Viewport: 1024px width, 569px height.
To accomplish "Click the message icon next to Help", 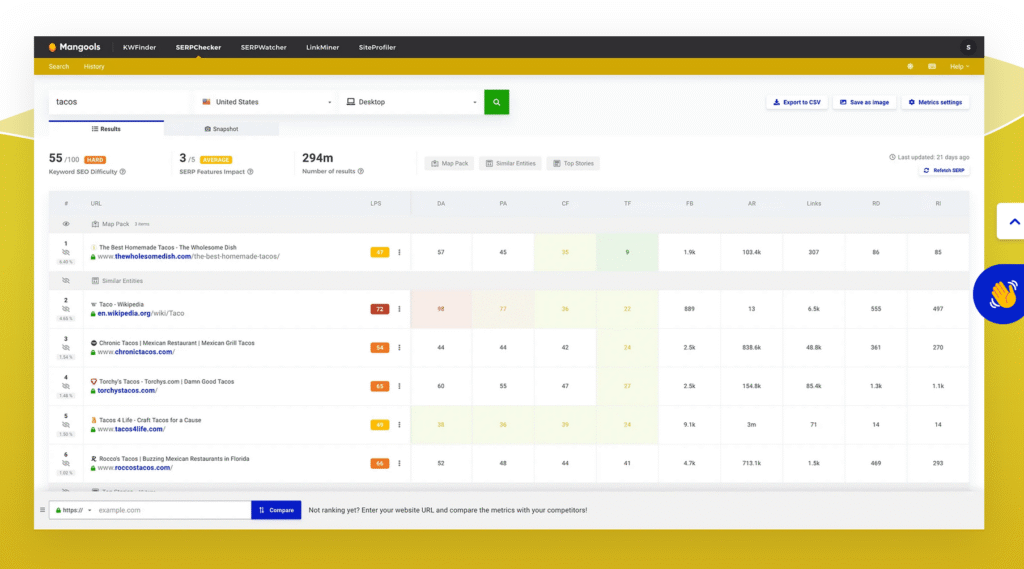I will pyautogui.click(x=932, y=67).
